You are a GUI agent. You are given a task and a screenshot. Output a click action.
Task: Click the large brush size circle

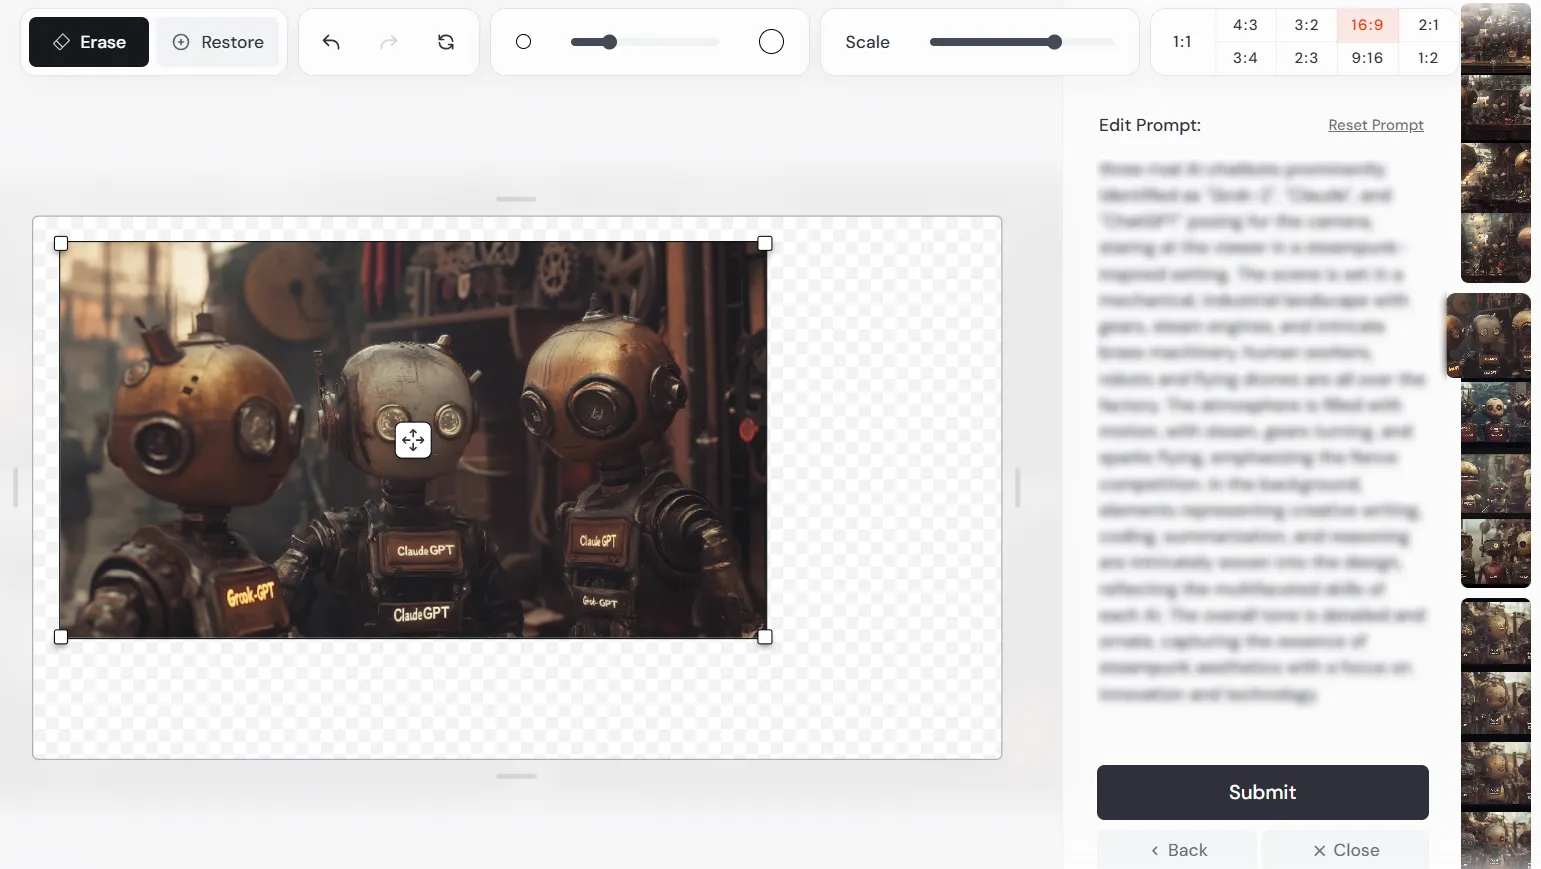[771, 42]
